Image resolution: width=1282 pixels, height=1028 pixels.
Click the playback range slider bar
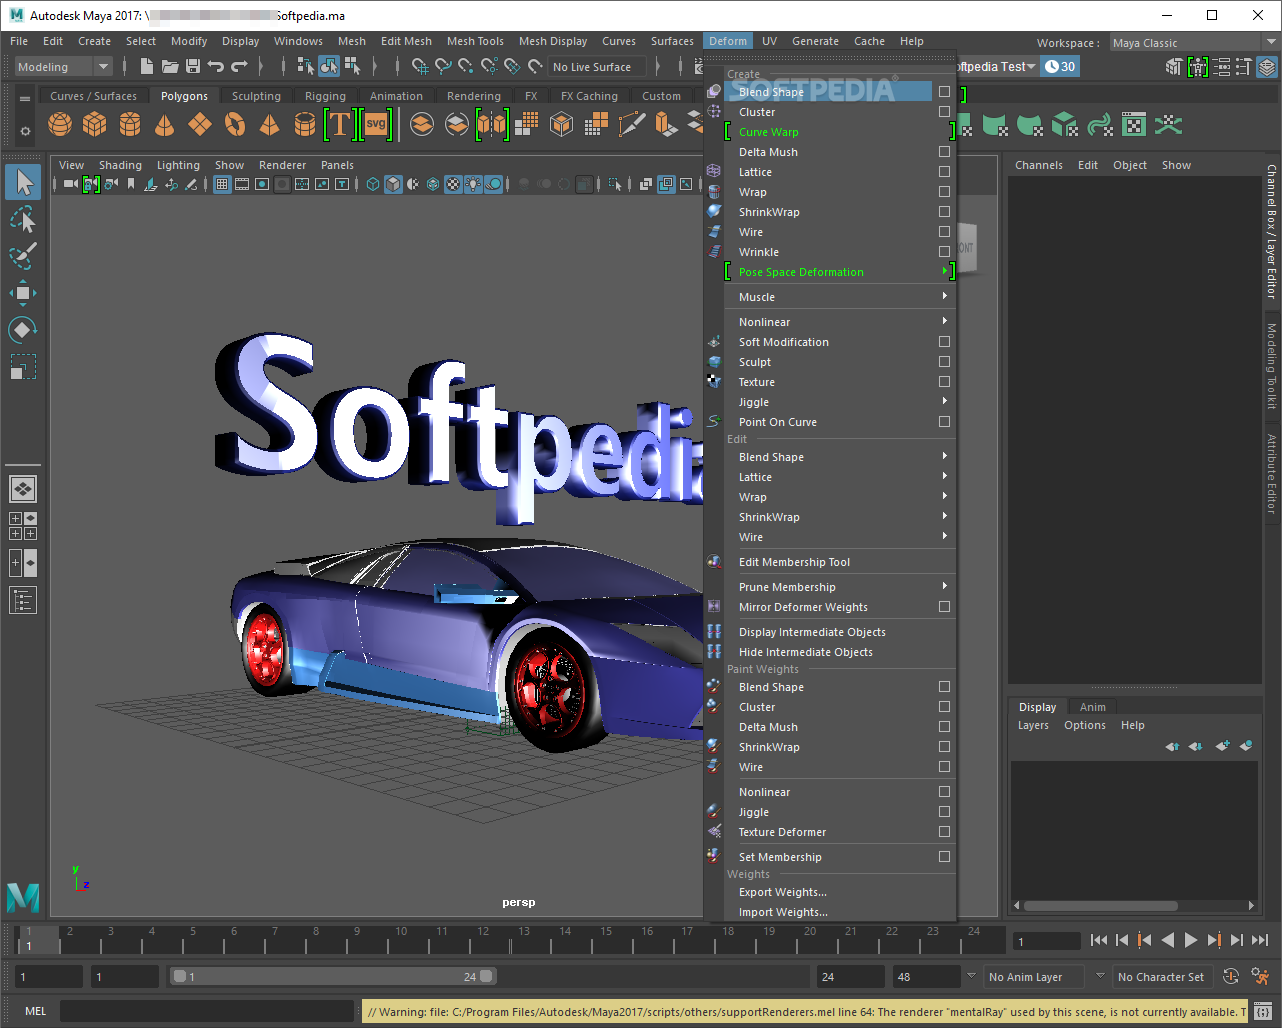[x=333, y=976]
